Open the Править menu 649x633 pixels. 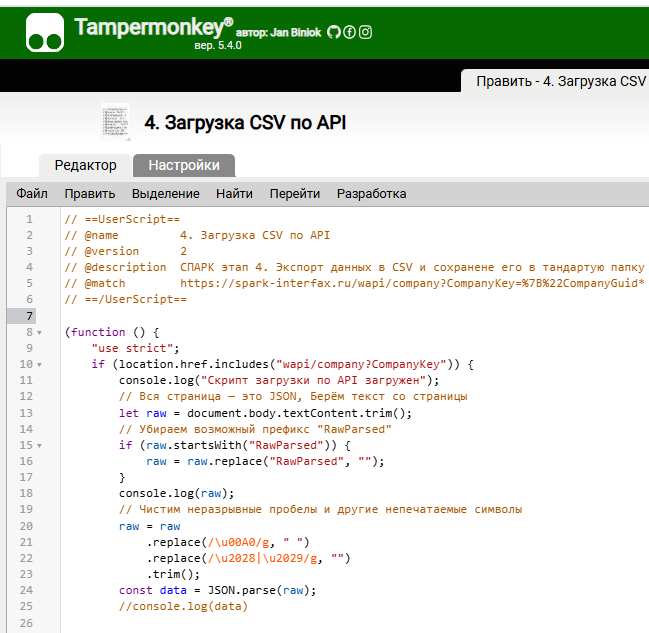tap(90, 194)
